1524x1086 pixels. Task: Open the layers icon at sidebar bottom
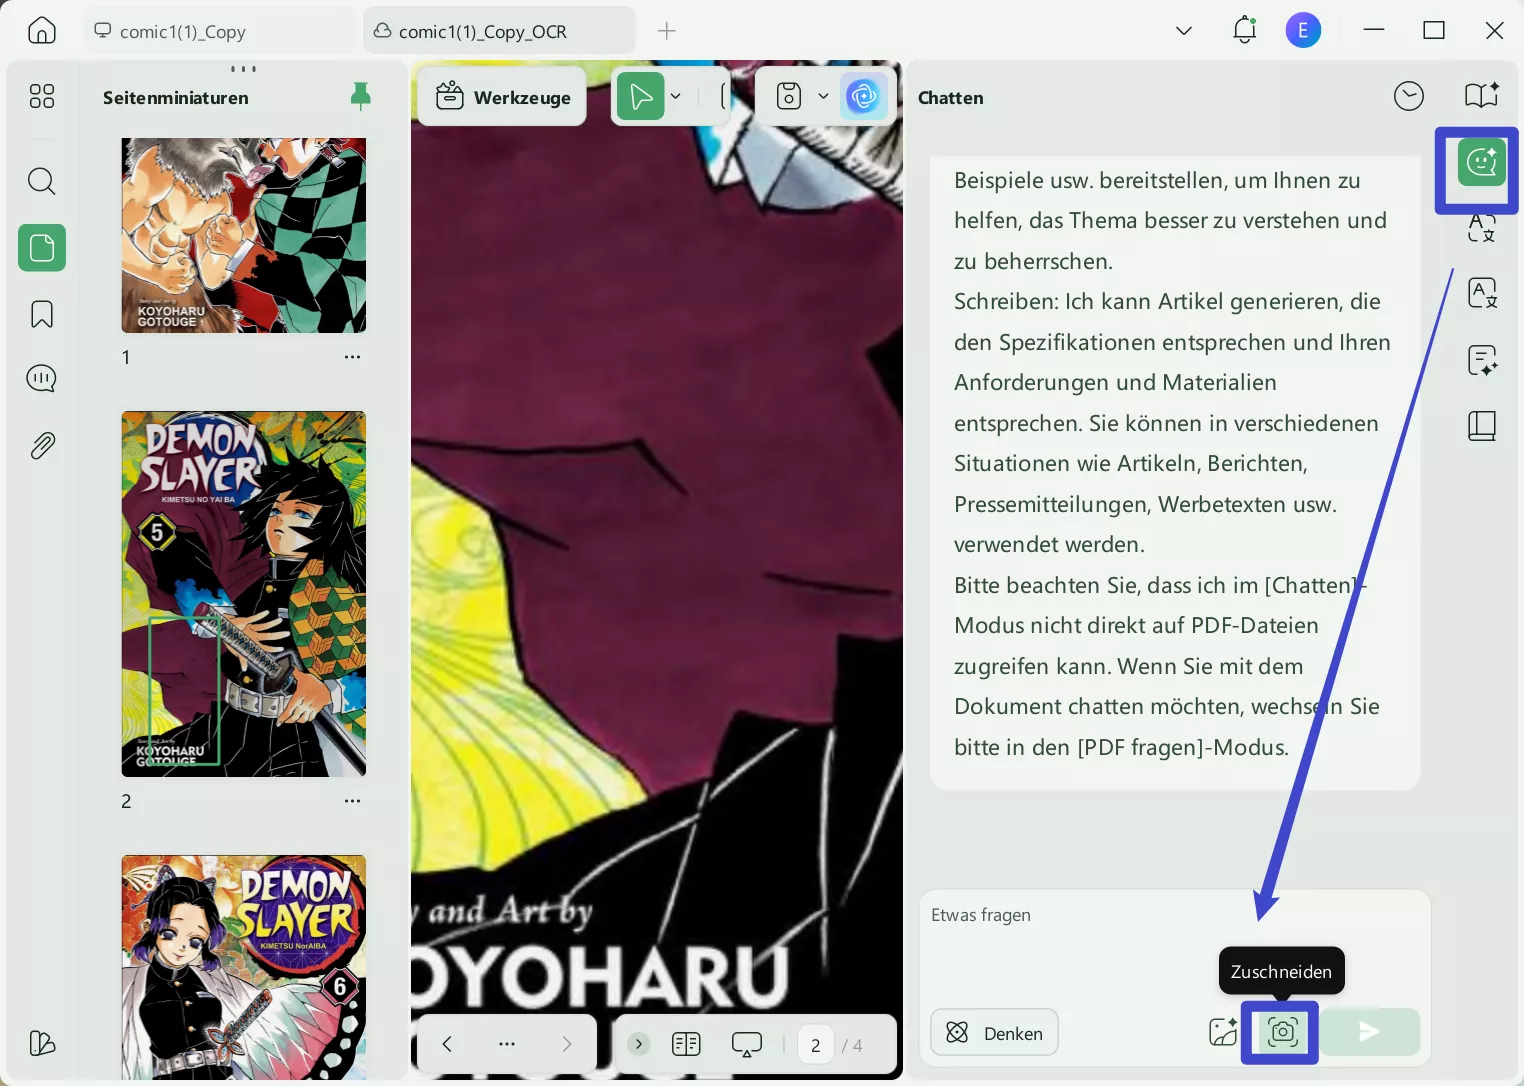click(x=42, y=1043)
